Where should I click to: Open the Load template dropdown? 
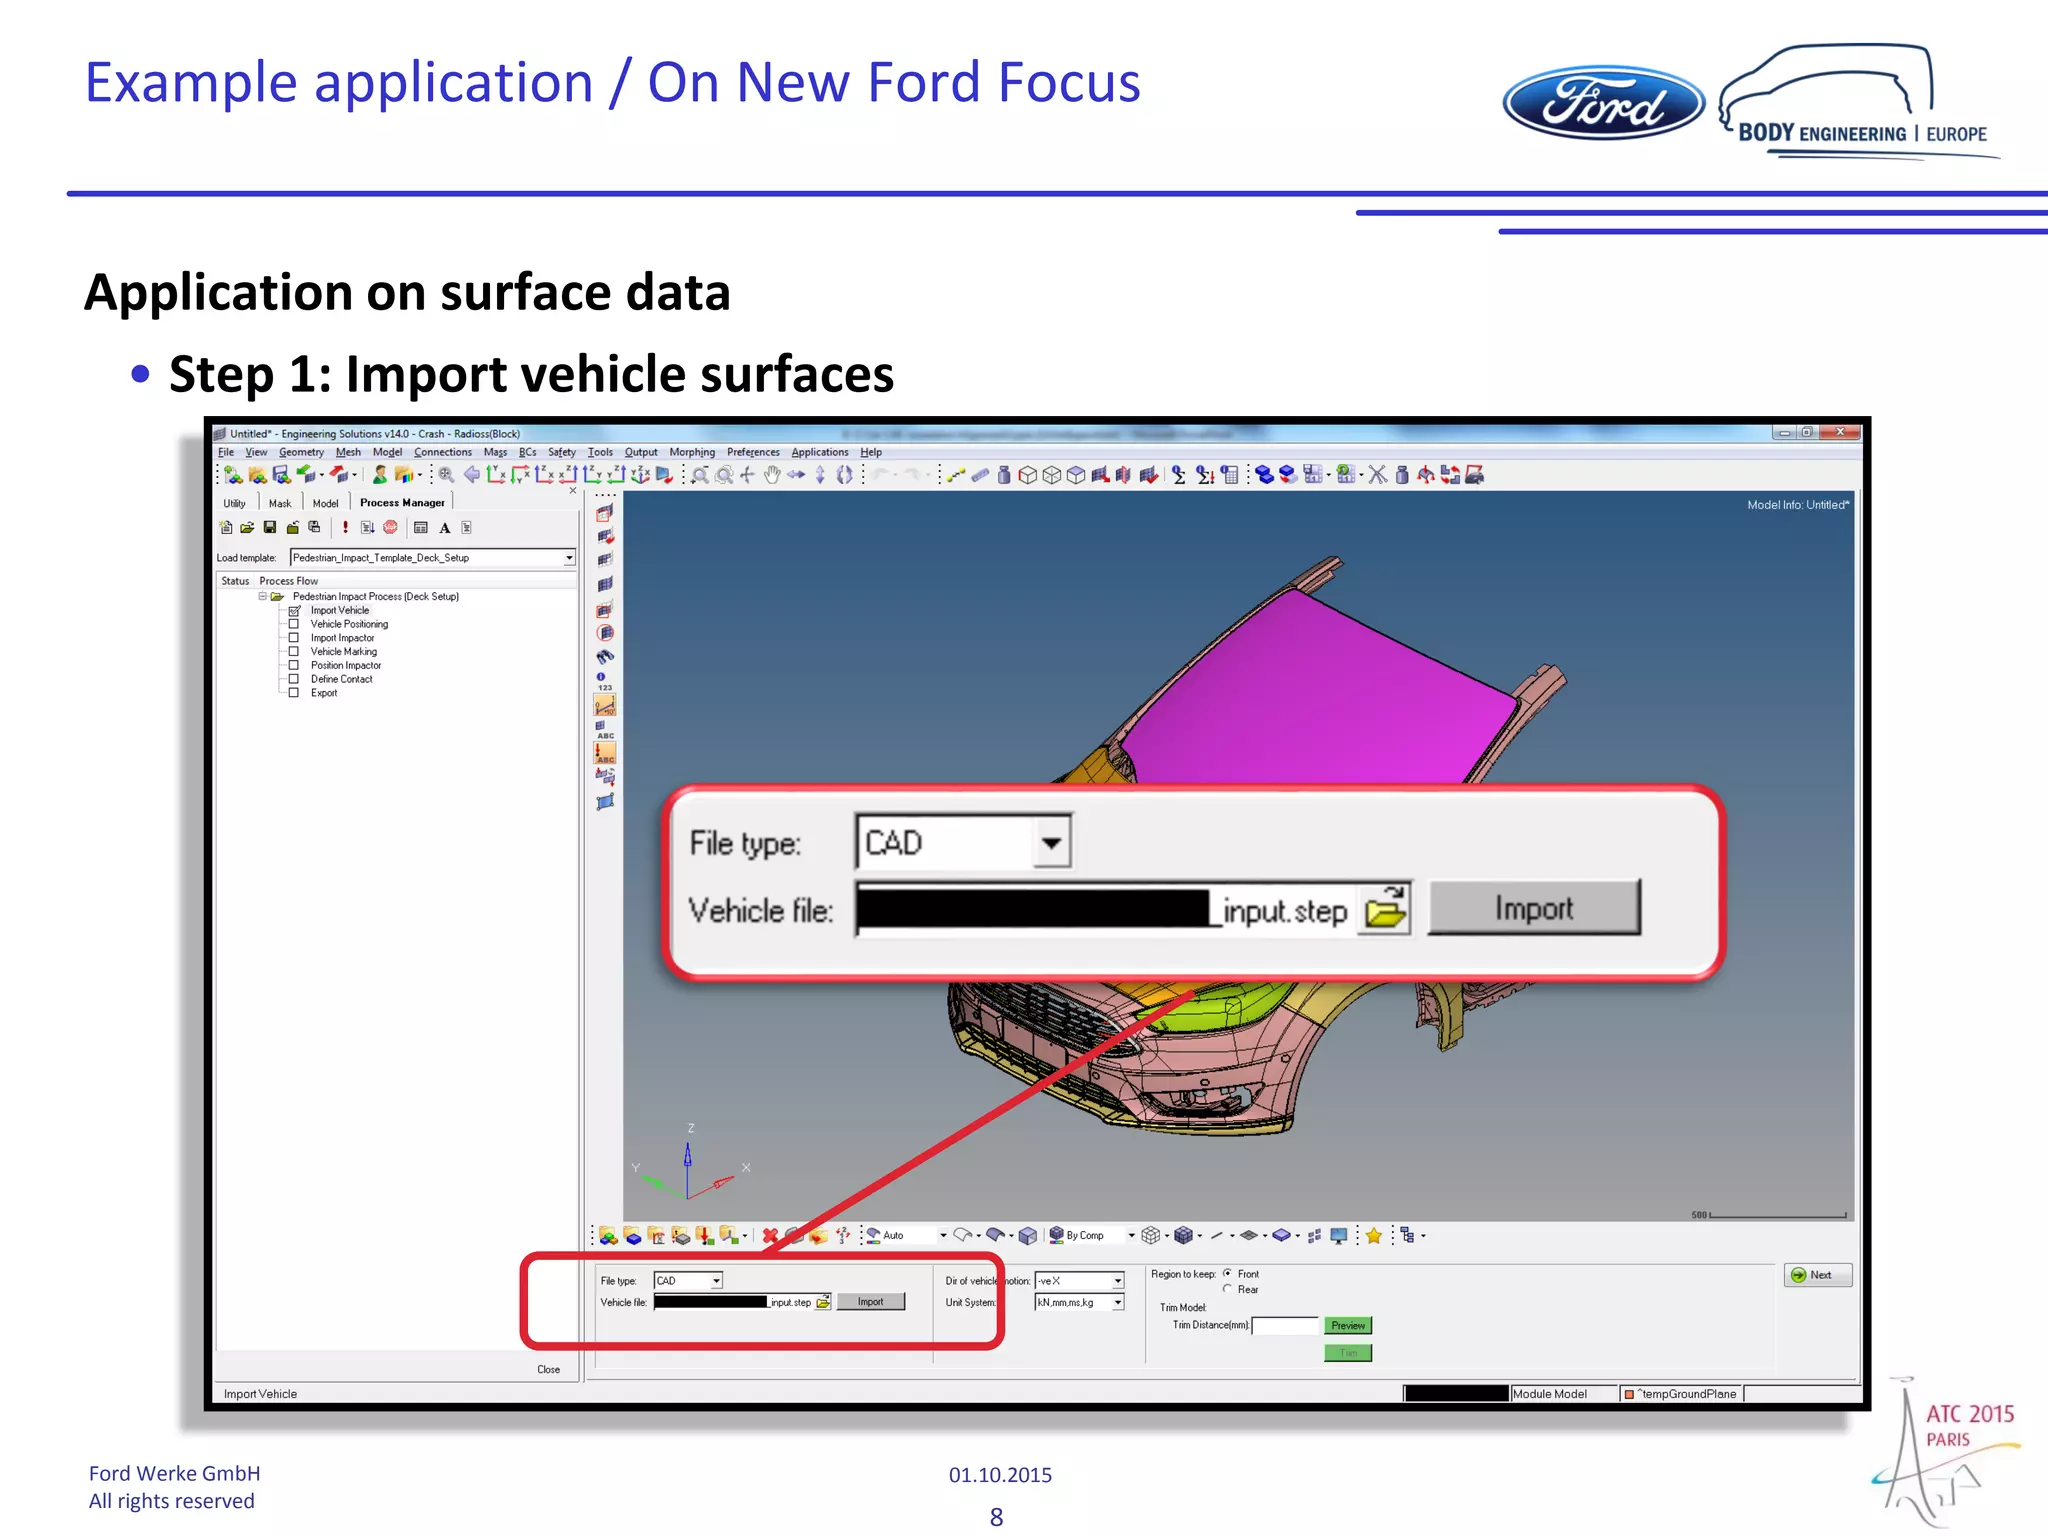click(569, 558)
